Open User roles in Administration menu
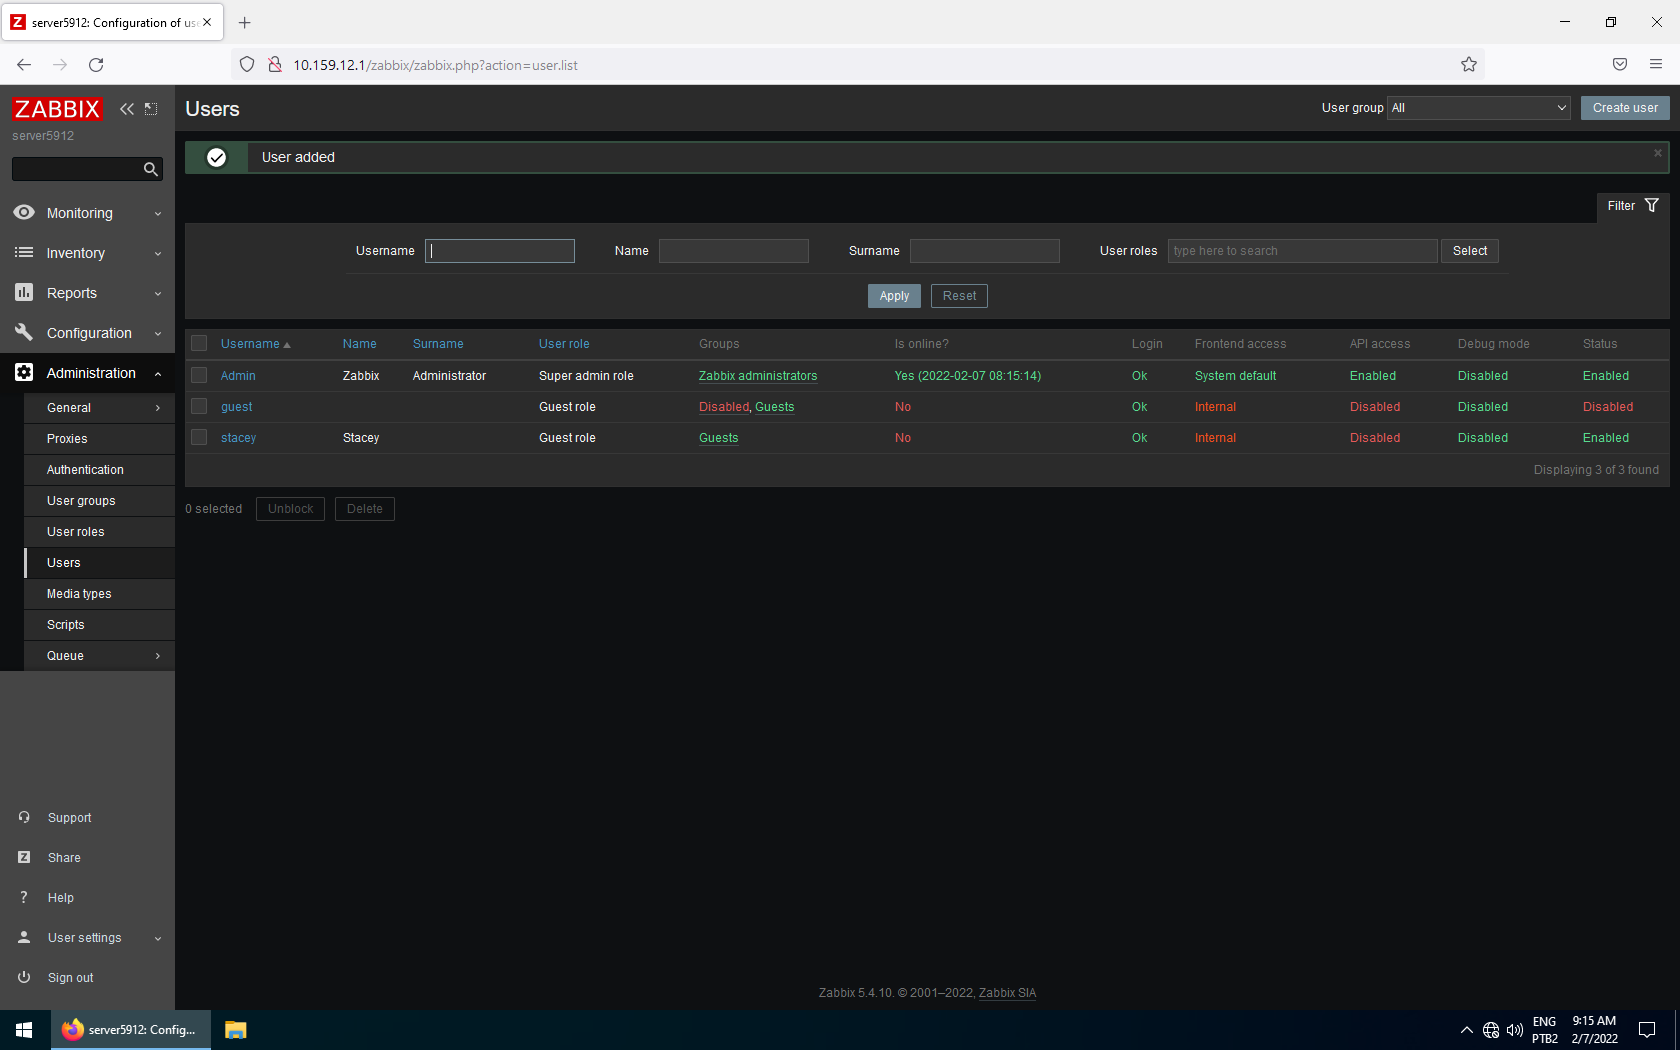Image resolution: width=1680 pixels, height=1050 pixels. (x=76, y=532)
